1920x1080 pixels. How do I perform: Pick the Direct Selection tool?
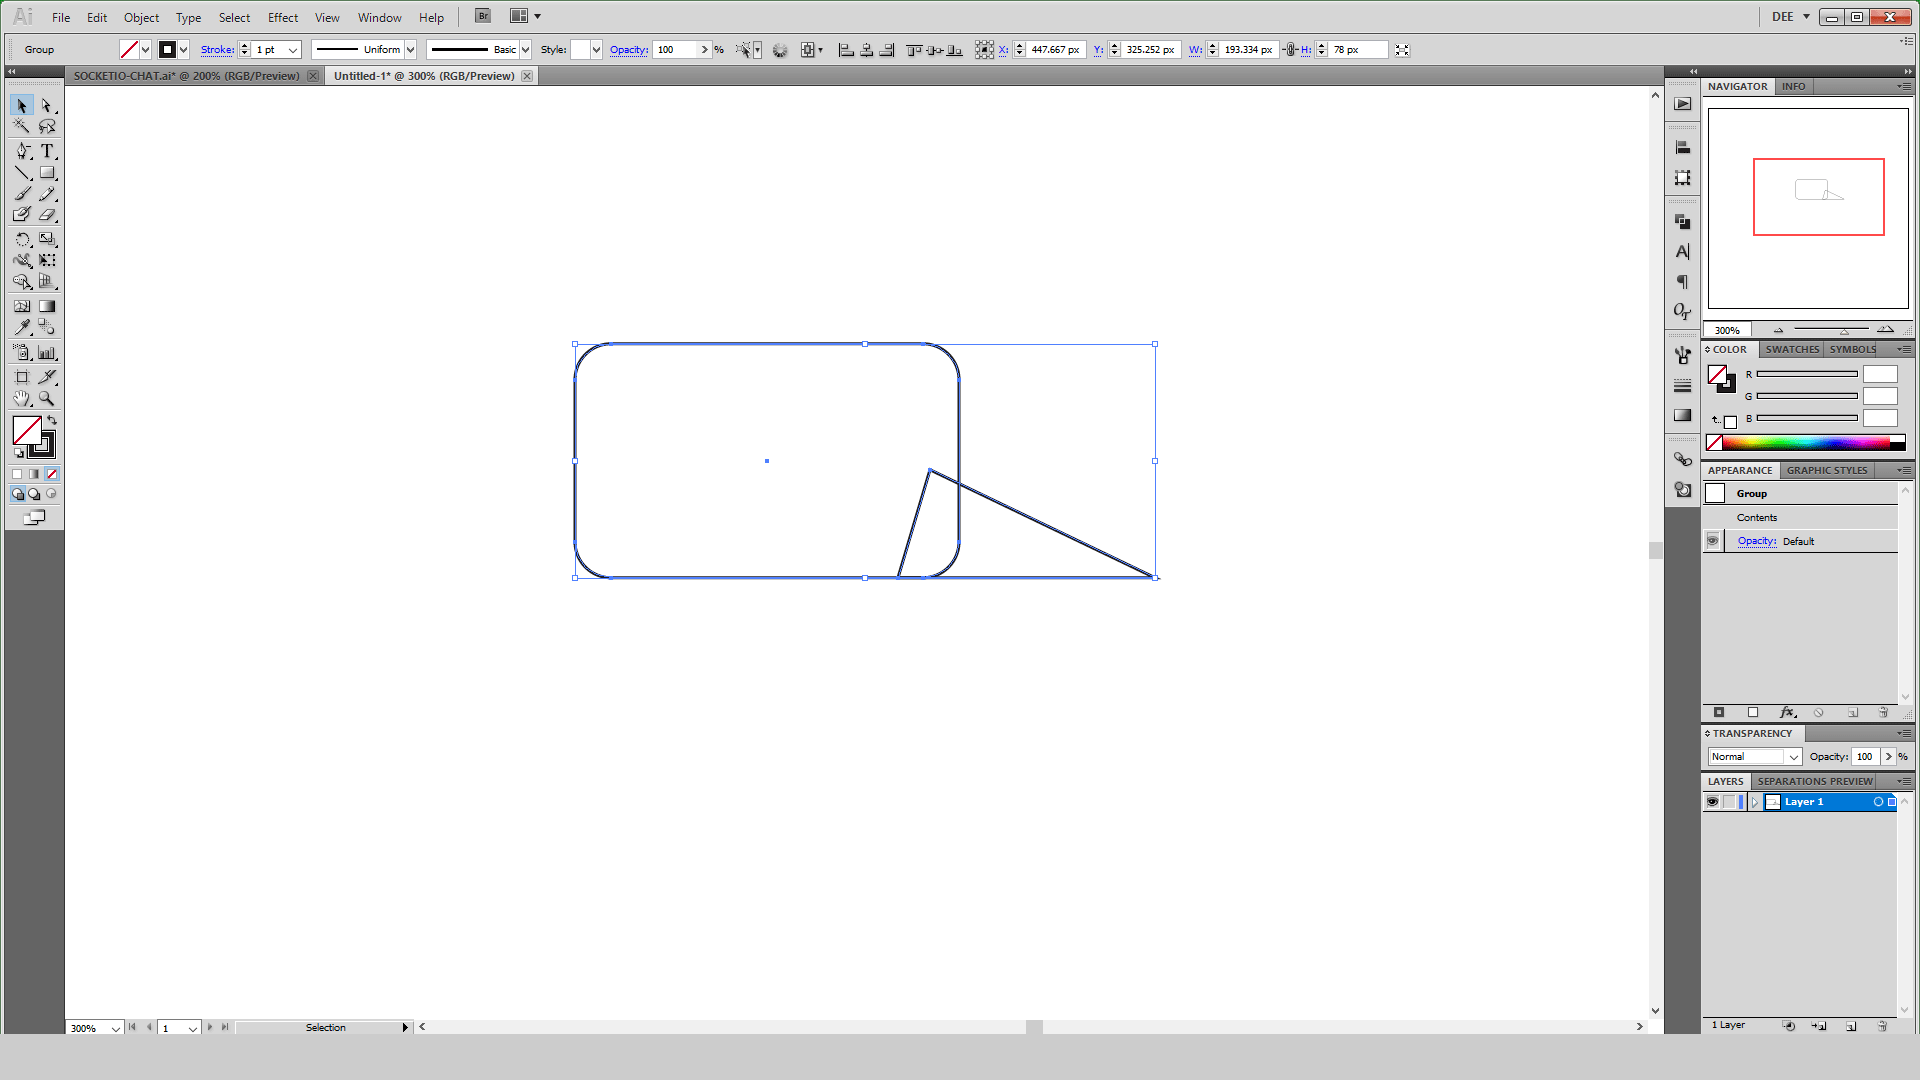tap(46, 106)
